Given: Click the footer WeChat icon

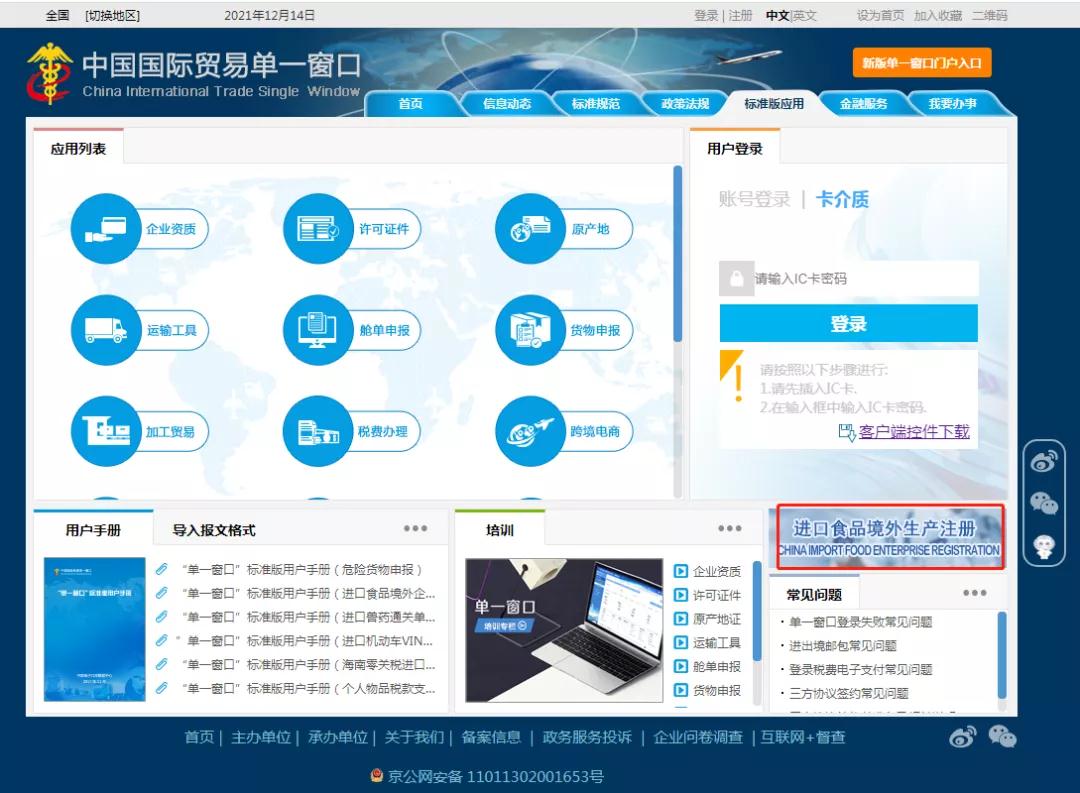Looking at the screenshot, I should tap(1002, 737).
